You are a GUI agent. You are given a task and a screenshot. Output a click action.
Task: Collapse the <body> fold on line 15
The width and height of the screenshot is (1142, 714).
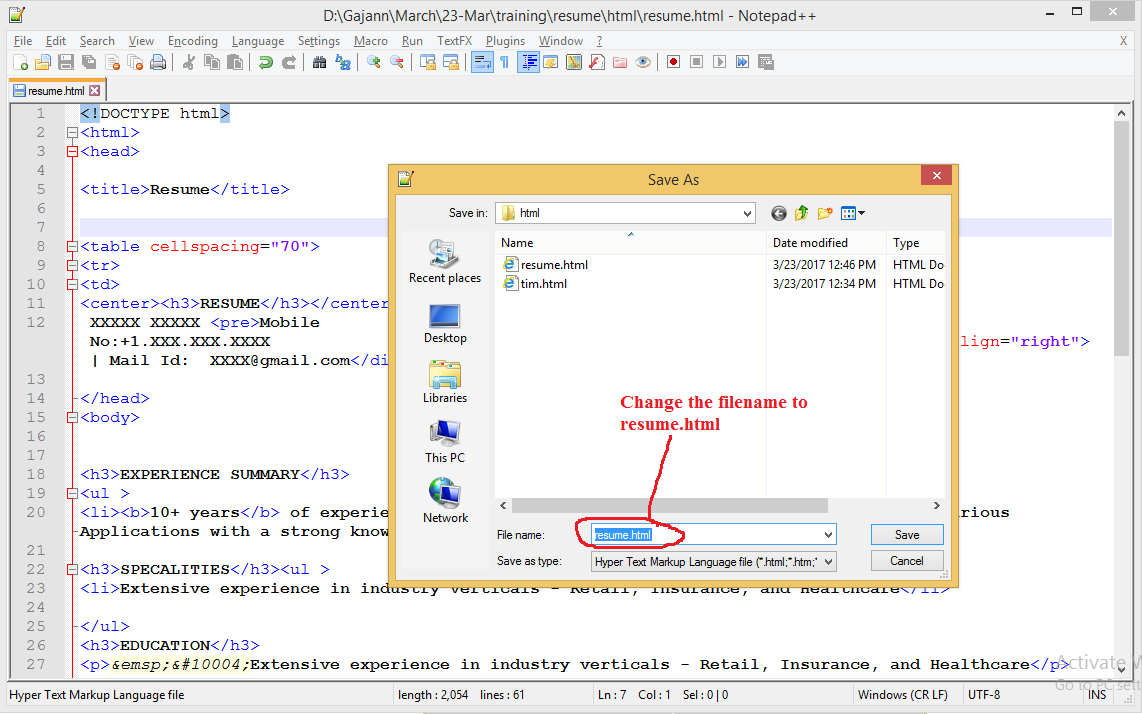click(x=72, y=417)
